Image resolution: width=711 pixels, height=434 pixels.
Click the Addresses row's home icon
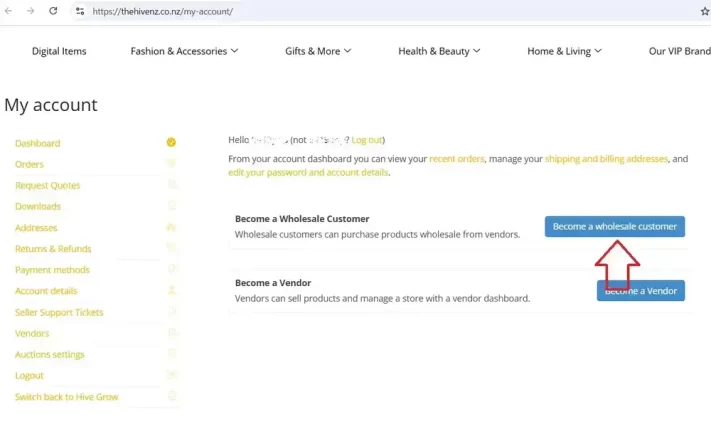coord(171,227)
